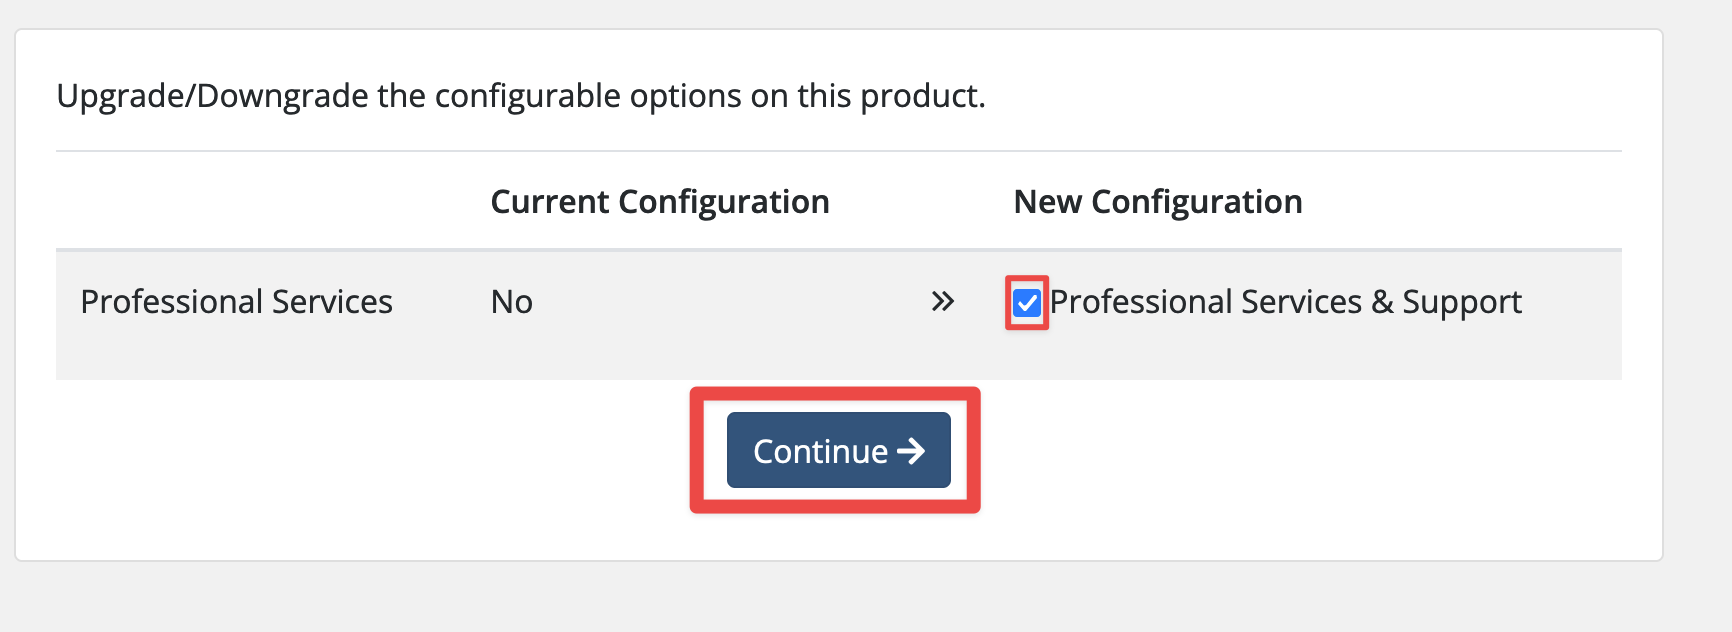This screenshot has height=632, width=1732.
Task: Click the word New in the column header
Action: click(x=1048, y=202)
